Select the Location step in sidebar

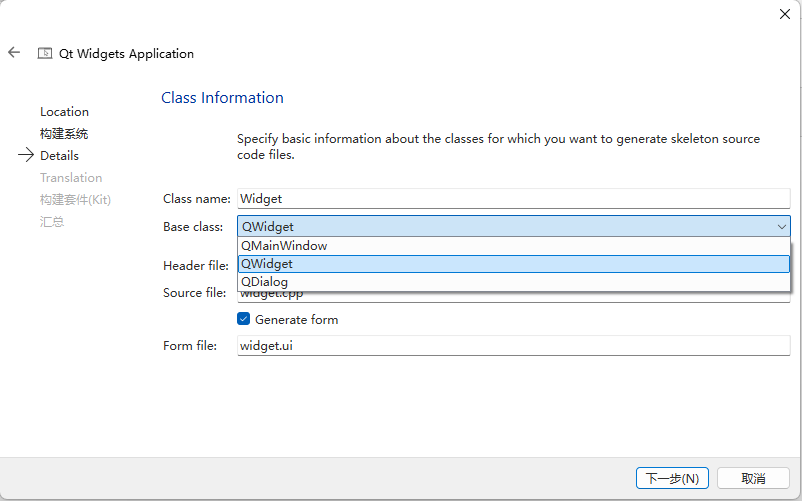[64, 112]
